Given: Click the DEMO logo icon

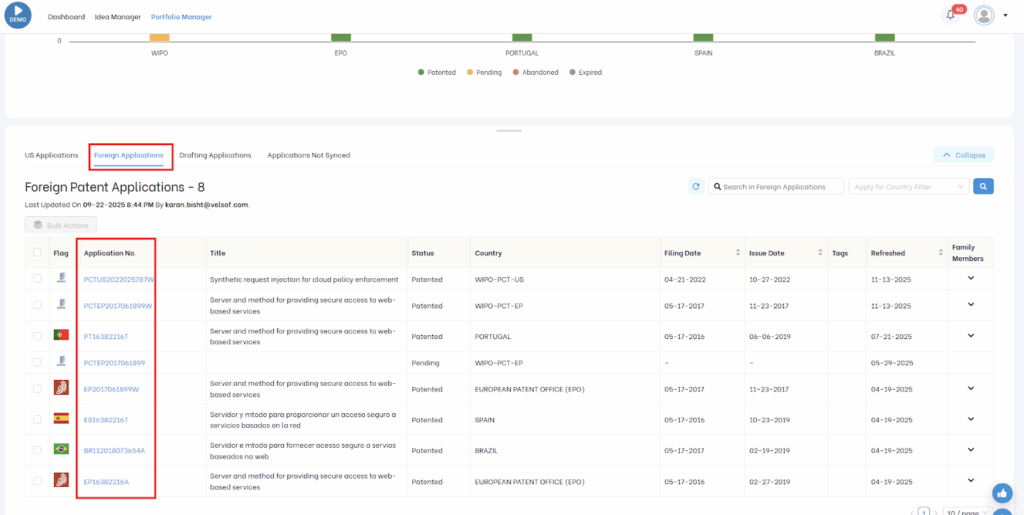Looking at the screenshot, I should [x=18, y=15].
